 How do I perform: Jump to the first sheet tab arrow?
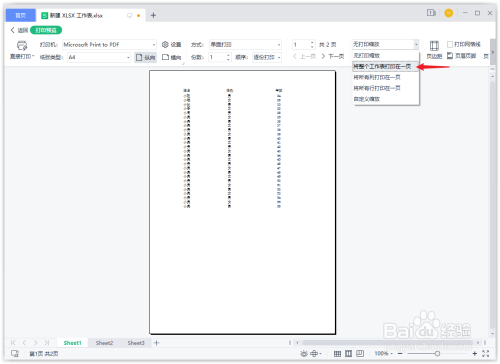point(13,343)
